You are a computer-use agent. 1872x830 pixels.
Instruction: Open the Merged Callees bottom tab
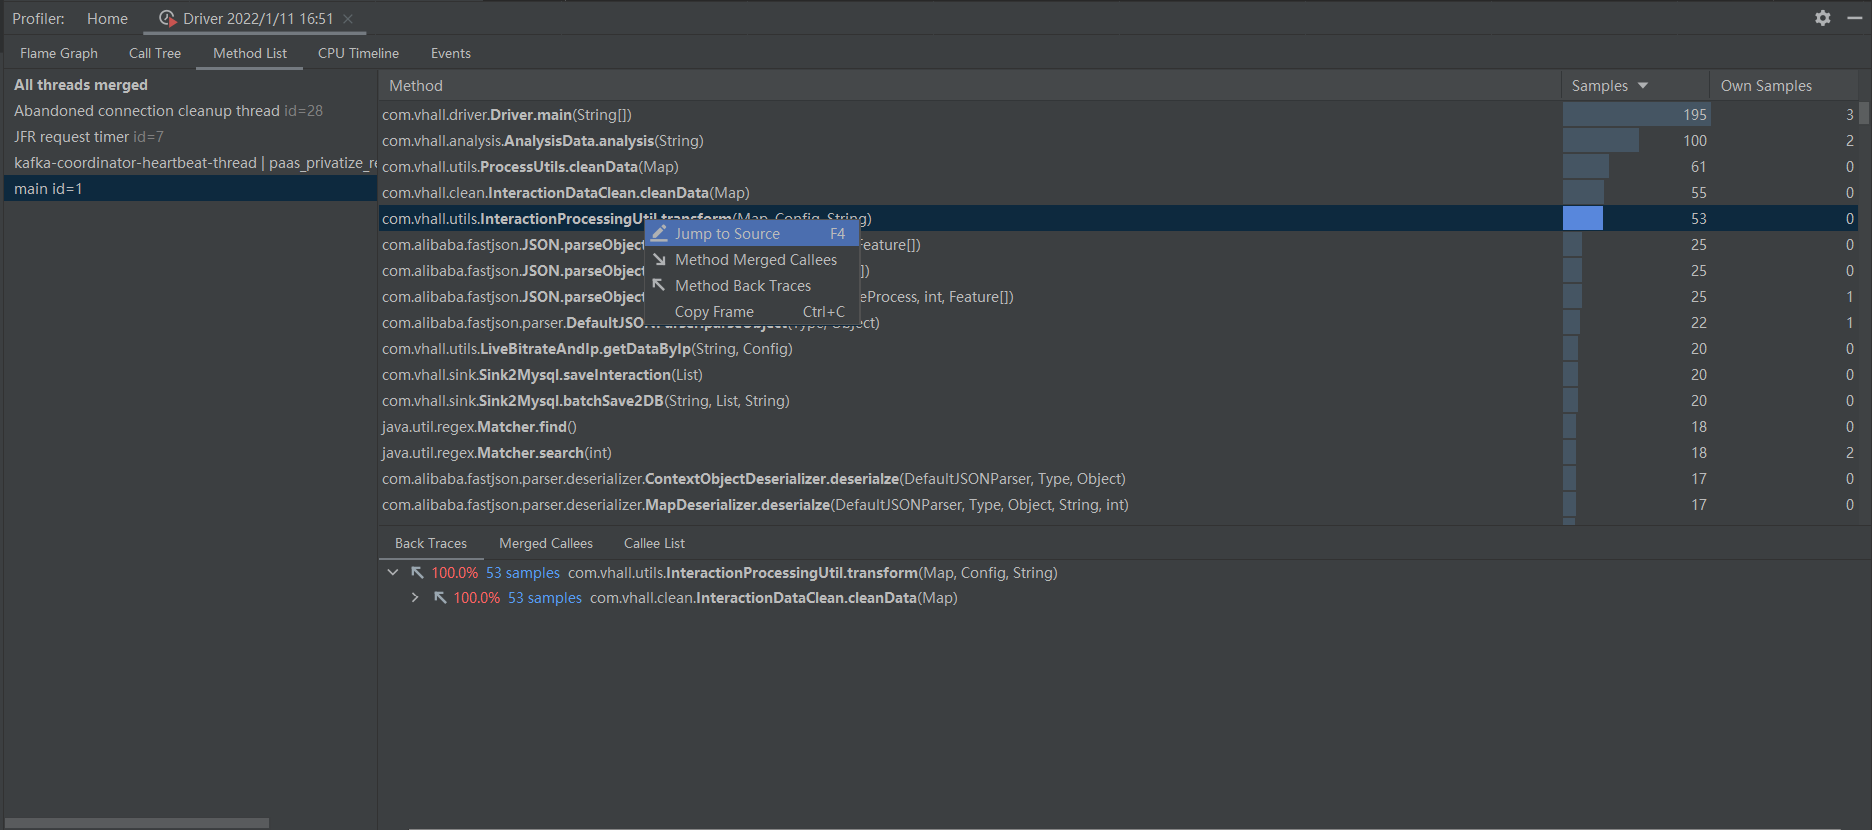(x=545, y=543)
